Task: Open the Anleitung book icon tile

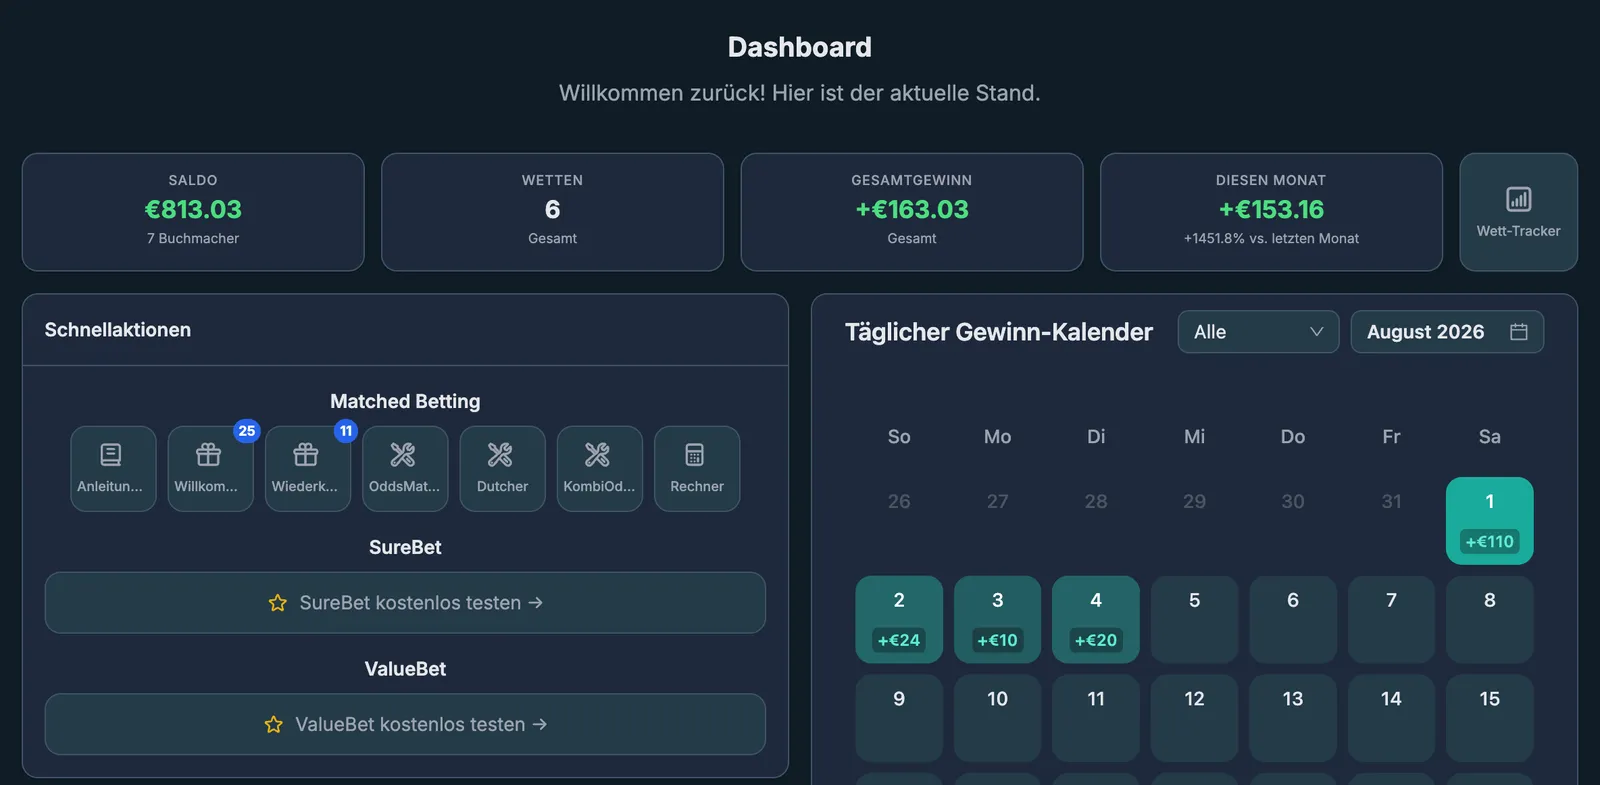Action: tap(113, 469)
